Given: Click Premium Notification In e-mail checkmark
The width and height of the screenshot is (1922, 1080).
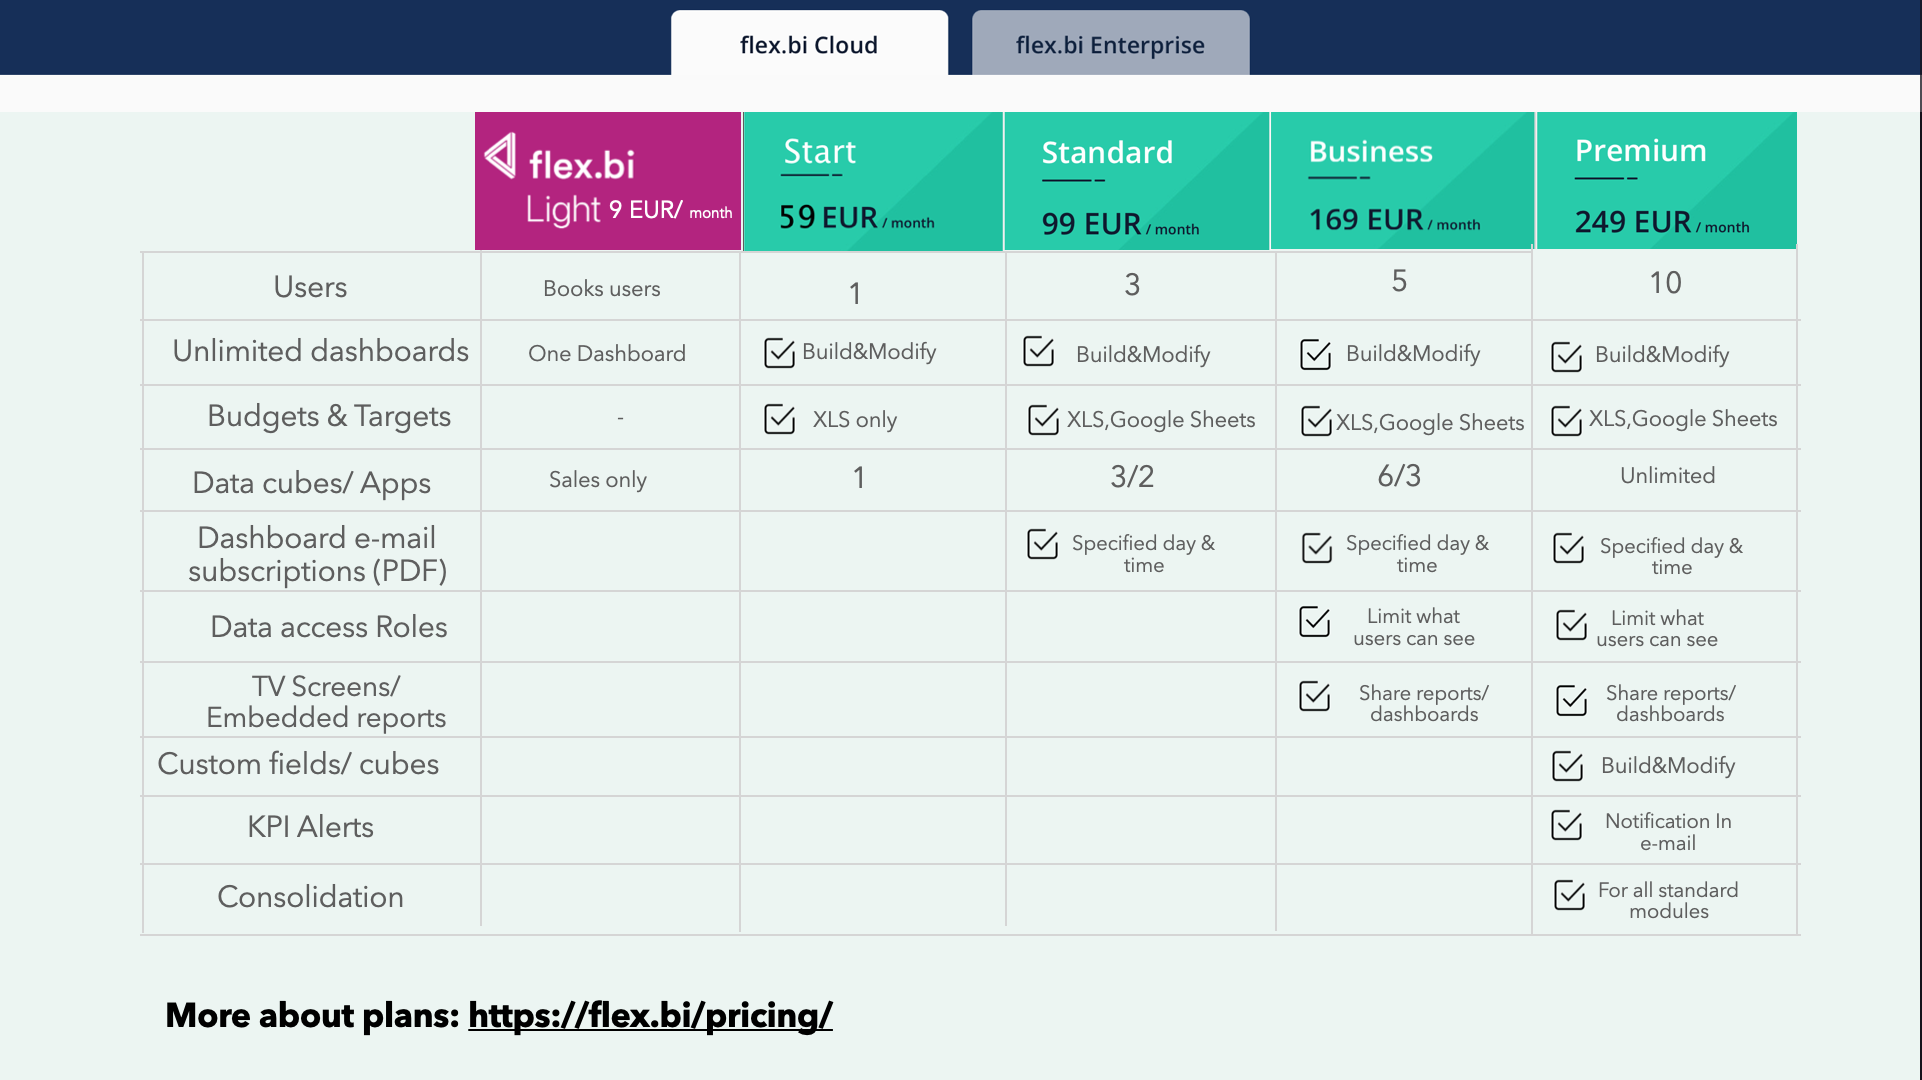Looking at the screenshot, I should pyautogui.click(x=1567, y=826).
